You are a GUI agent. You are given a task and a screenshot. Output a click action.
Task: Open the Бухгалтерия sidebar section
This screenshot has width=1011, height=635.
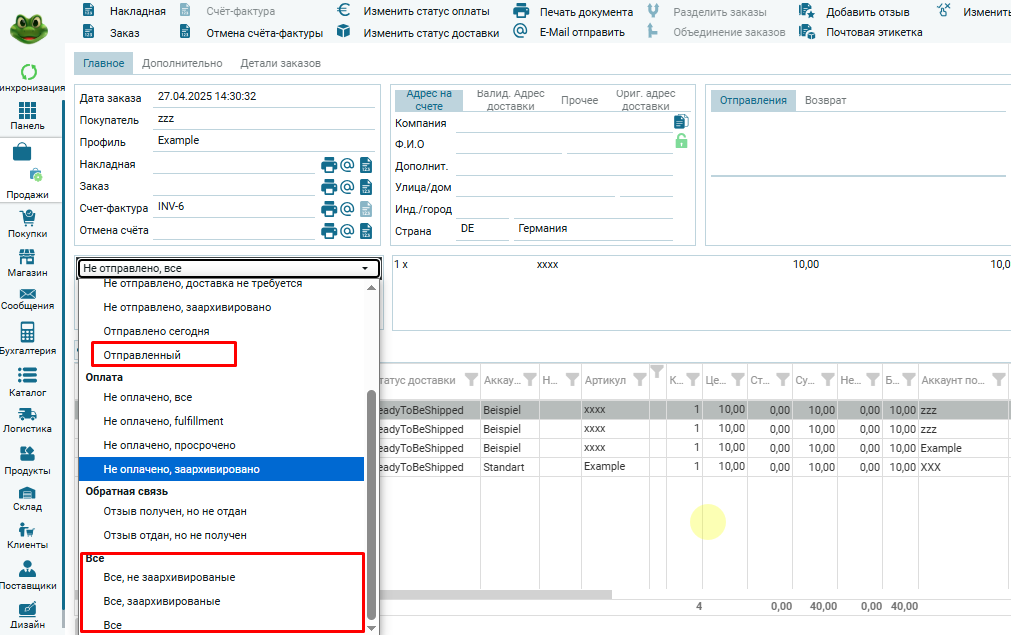[x=28, y=339]
